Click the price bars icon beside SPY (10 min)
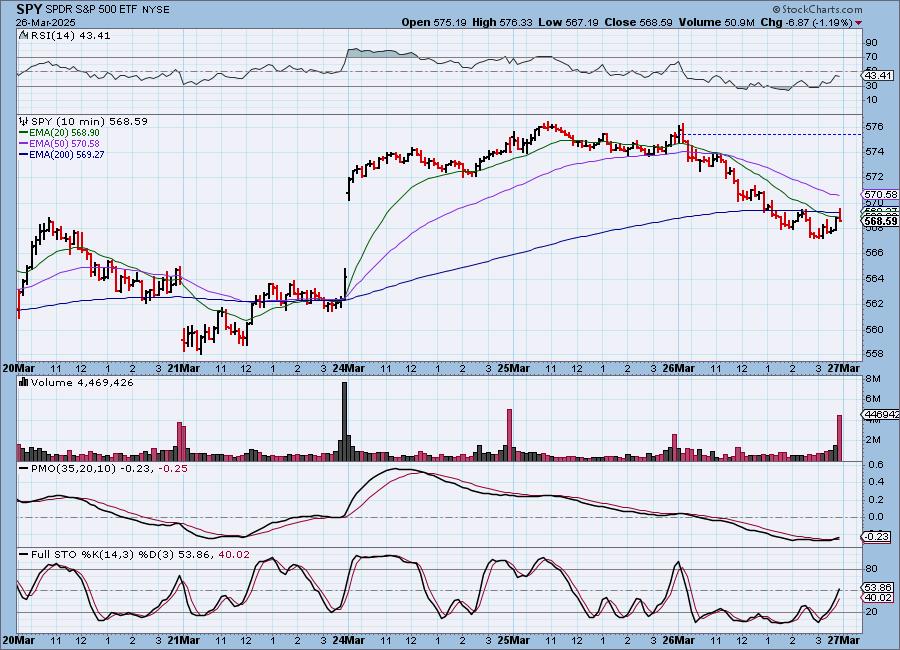 [24, 121]
